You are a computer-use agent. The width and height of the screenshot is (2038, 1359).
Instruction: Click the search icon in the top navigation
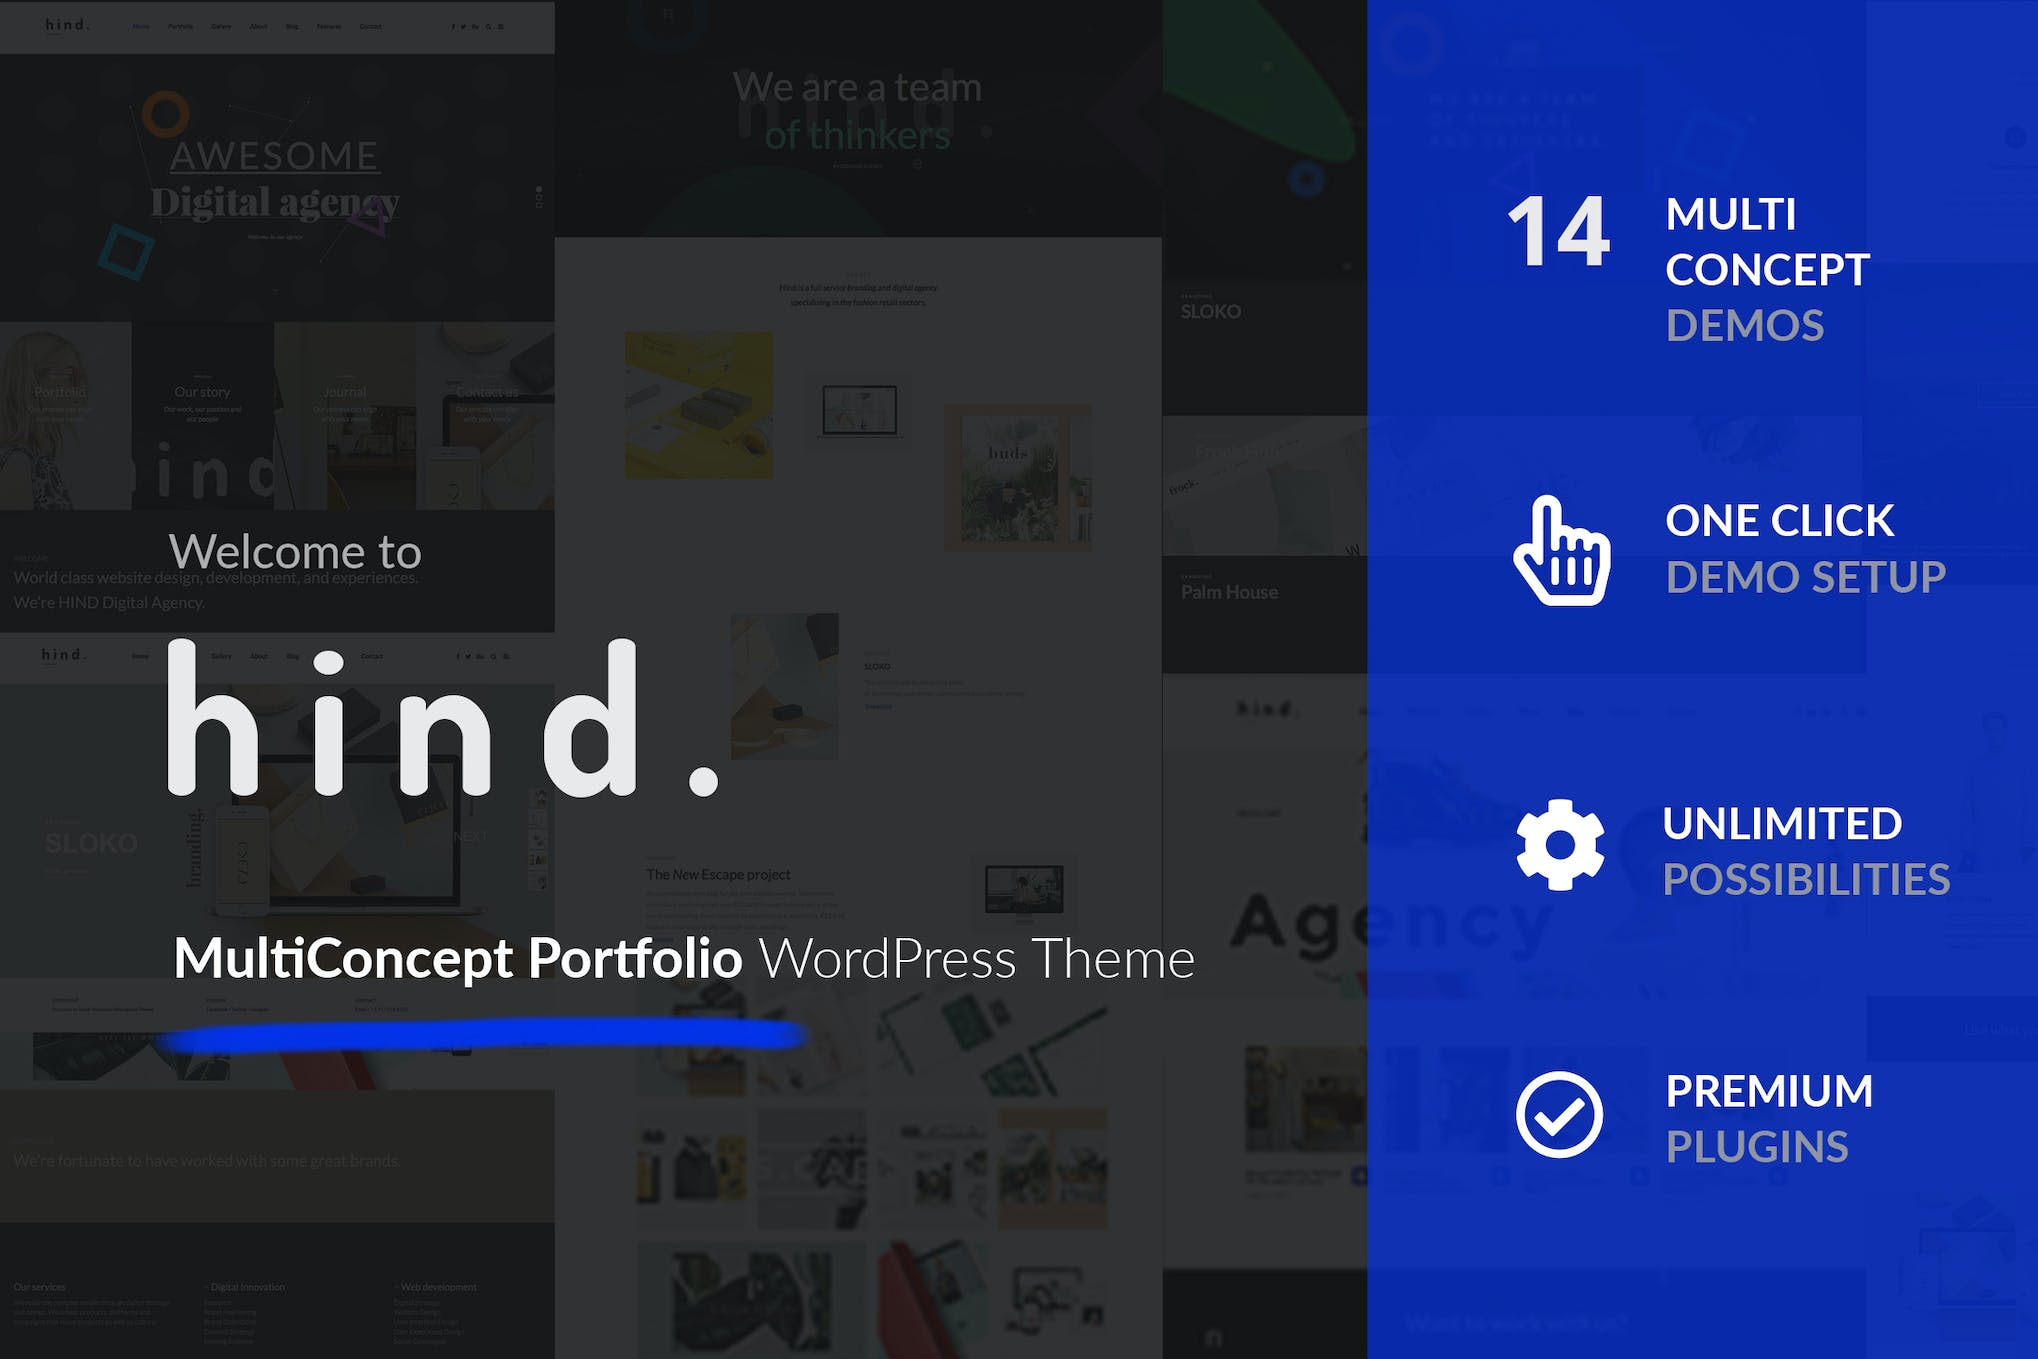click(x=489, y=27)
